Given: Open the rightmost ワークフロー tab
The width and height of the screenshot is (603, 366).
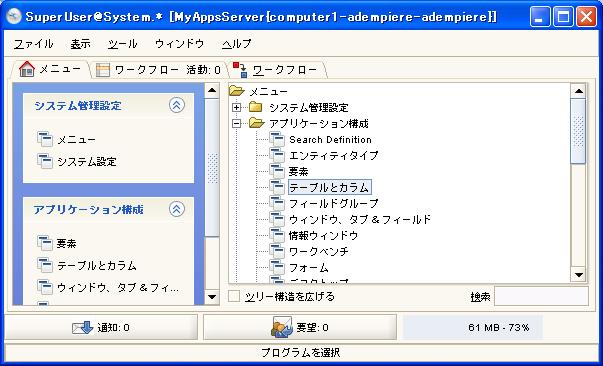Looking at the screenshot, I should point(278,70).
